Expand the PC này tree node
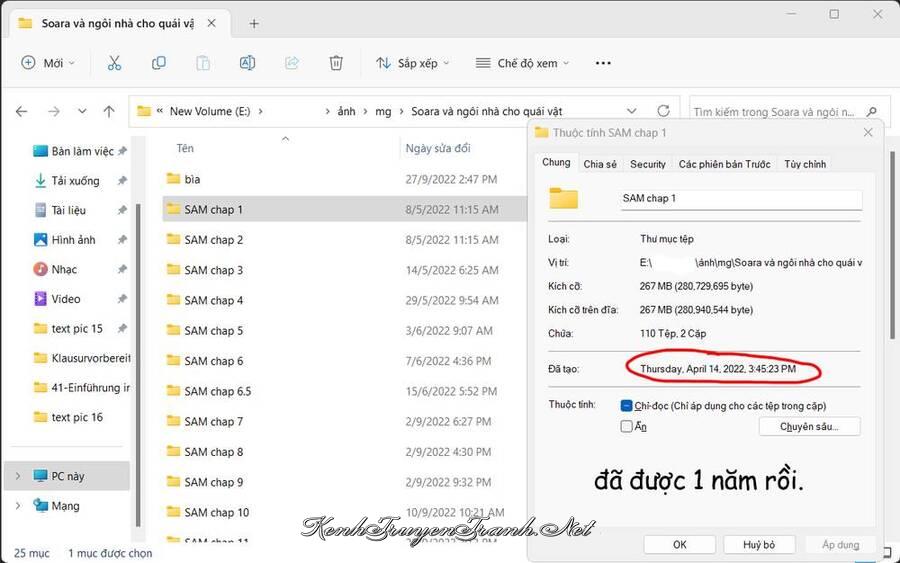The height and width of the screenshot is (563, 900). [x=18, y=476]
